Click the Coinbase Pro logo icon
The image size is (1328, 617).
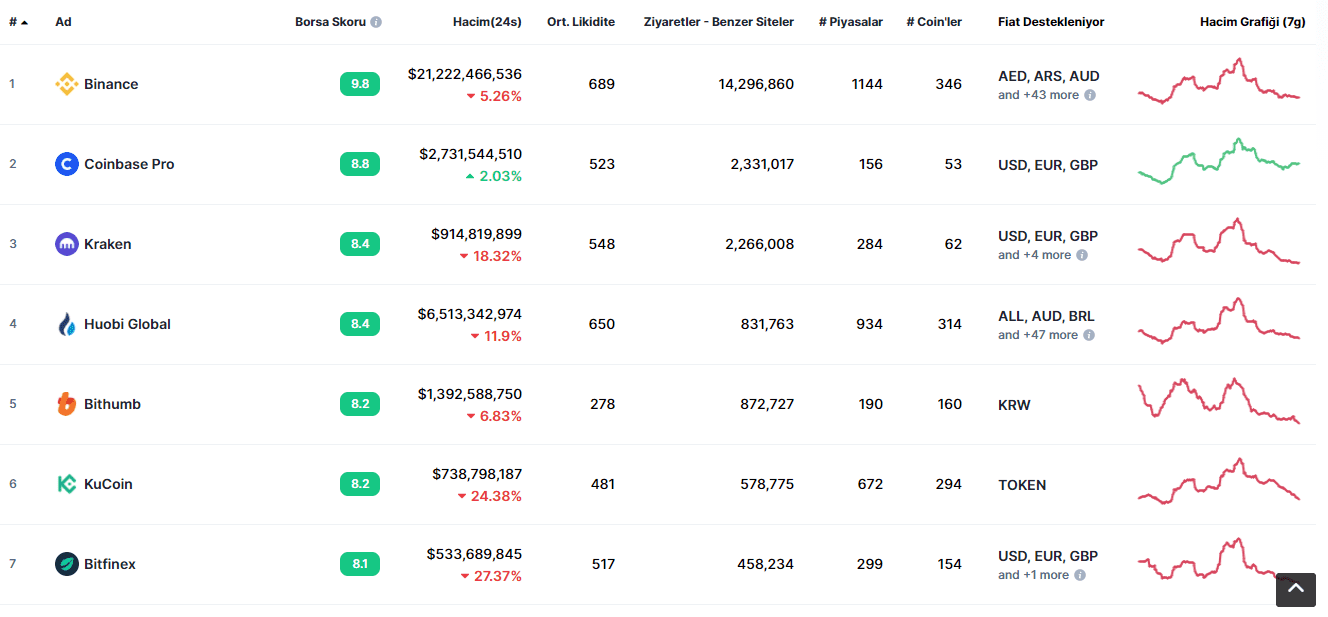67,164
